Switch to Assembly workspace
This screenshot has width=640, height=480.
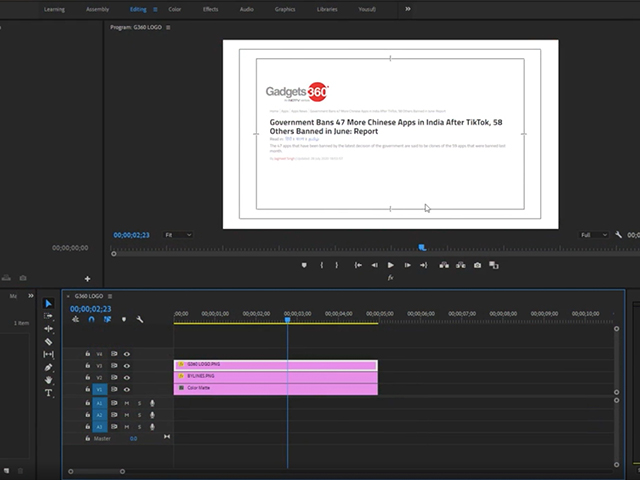(x=98, y=9)
